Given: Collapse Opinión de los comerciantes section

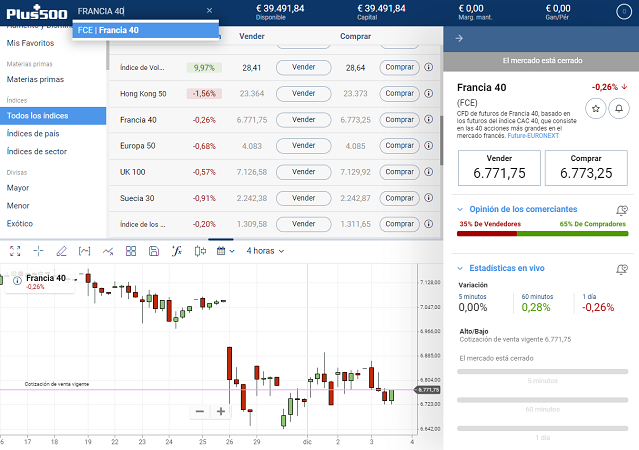Looking at the screenshot, I should tap(460, 210).
